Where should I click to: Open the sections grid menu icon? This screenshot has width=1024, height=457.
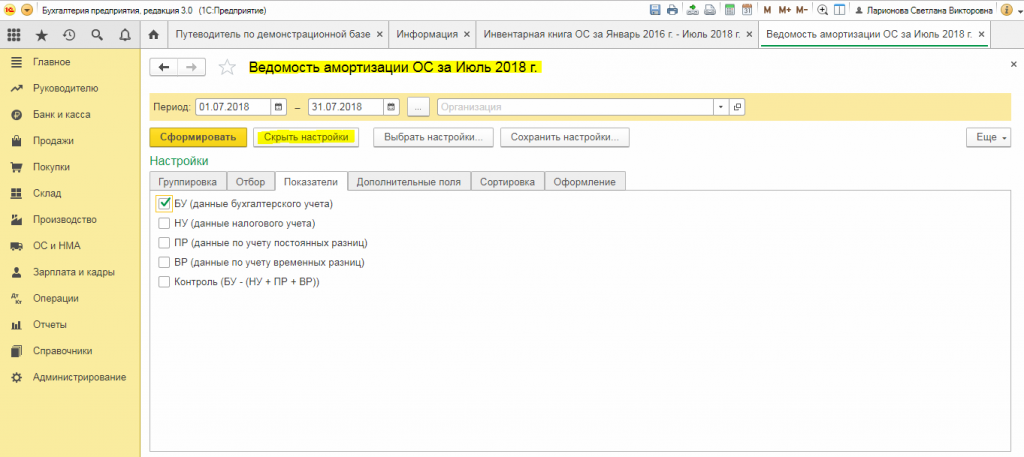pyautogui.click(x=14, y=35)
